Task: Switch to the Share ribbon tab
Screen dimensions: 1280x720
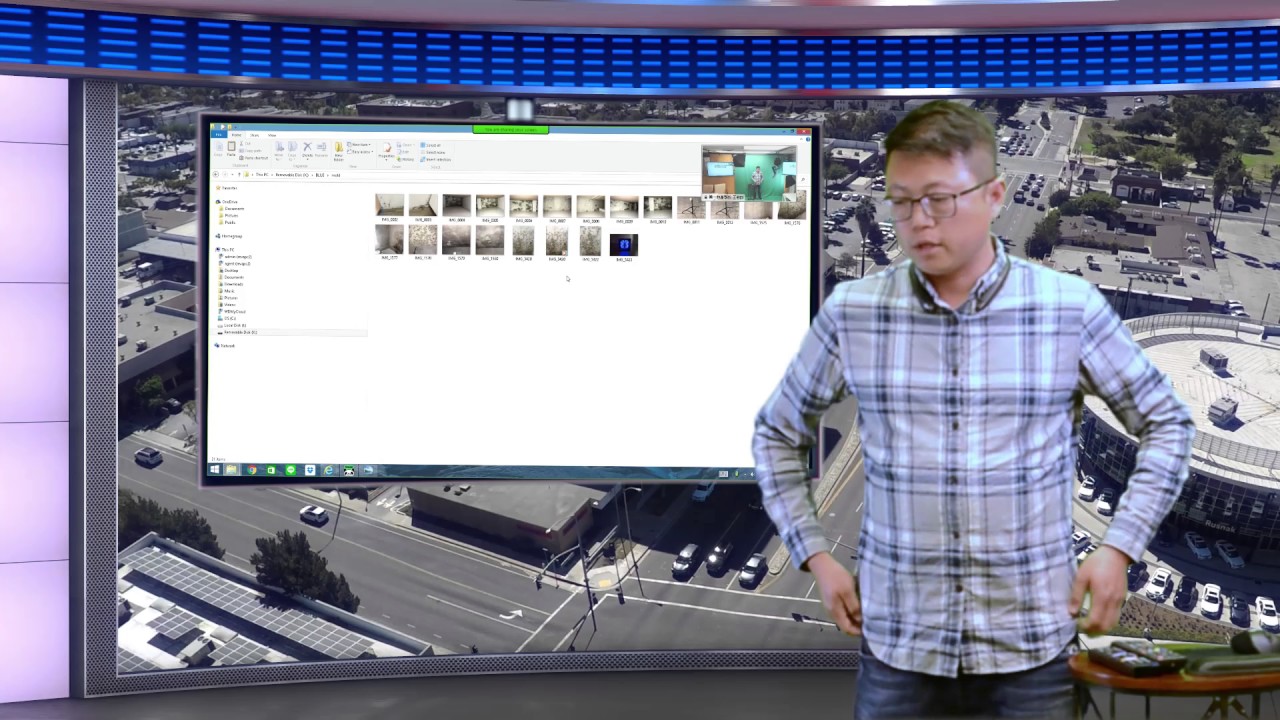Action: [x=254, y=135]
